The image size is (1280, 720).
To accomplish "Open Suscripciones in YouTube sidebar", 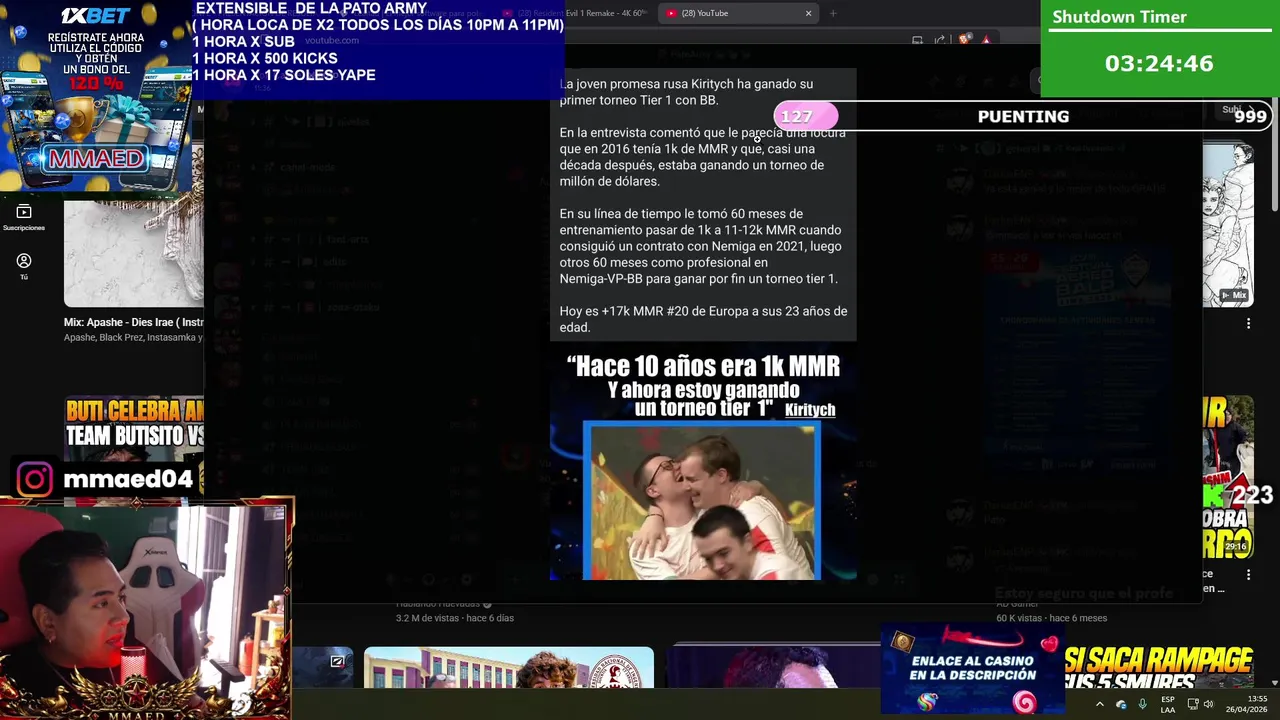I will pyautogui.click(x=24, y=218).
